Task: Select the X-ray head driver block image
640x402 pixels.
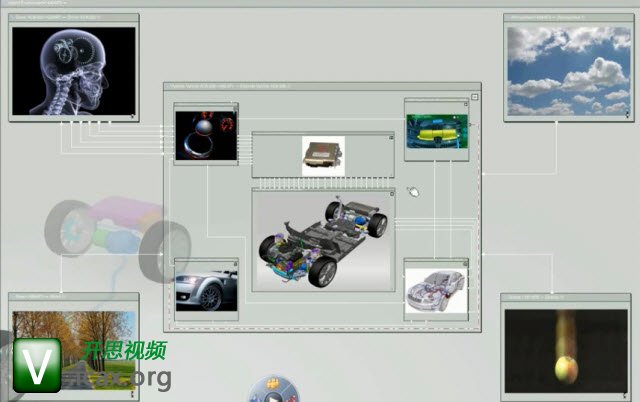Action: tap(74, 71)
